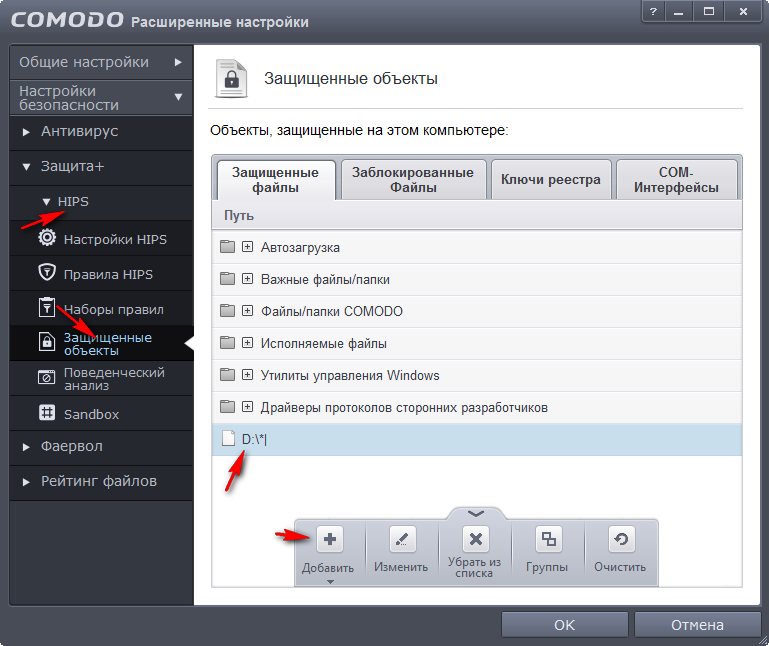Click the Изменить pencil icon
The image size is (769, 646).
[x=402, y=539]
